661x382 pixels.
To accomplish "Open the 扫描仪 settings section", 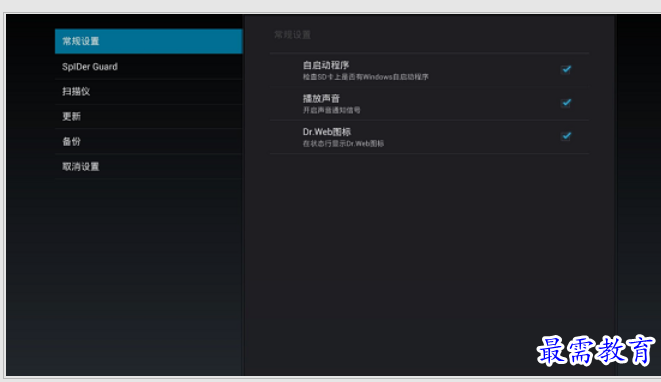I will pos(148,91).
